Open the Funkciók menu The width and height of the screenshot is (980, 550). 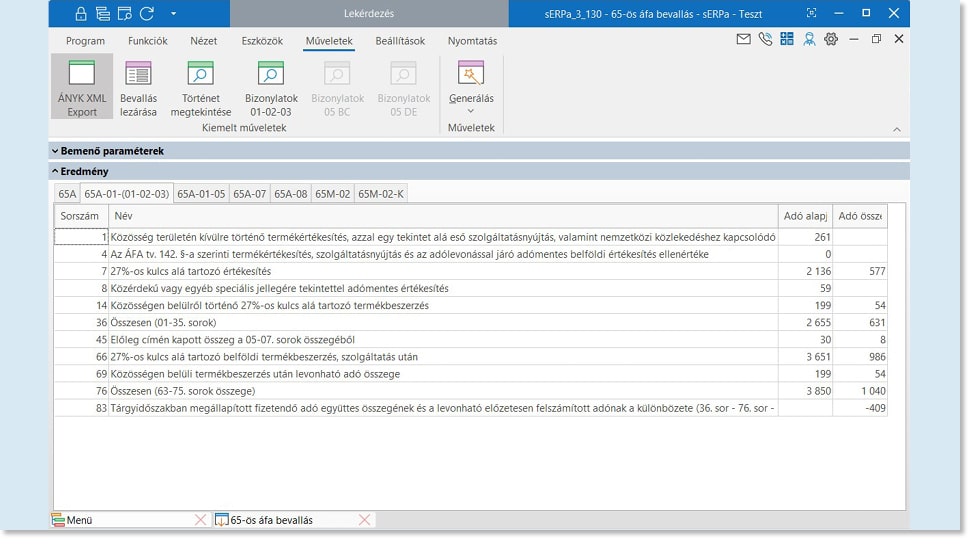point(148,41)
